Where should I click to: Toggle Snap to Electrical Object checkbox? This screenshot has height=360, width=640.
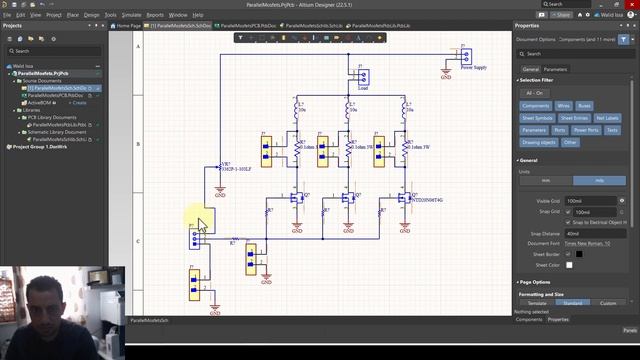coord(568,222)
